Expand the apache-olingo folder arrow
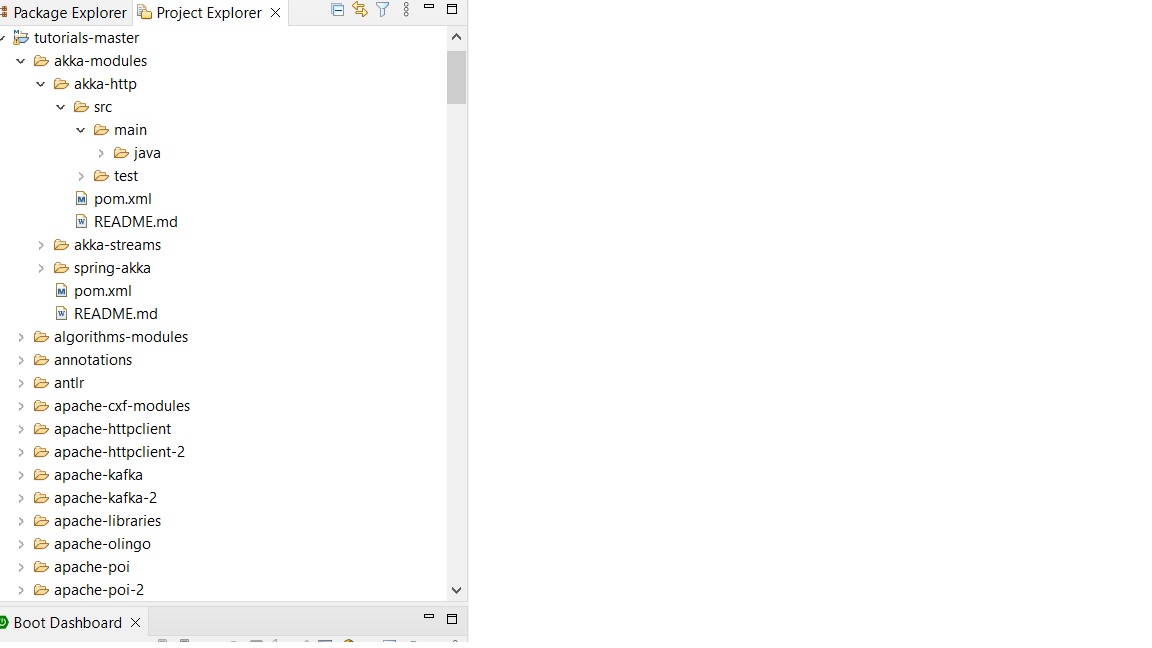The image size is (1152, 648). point(21,544)
